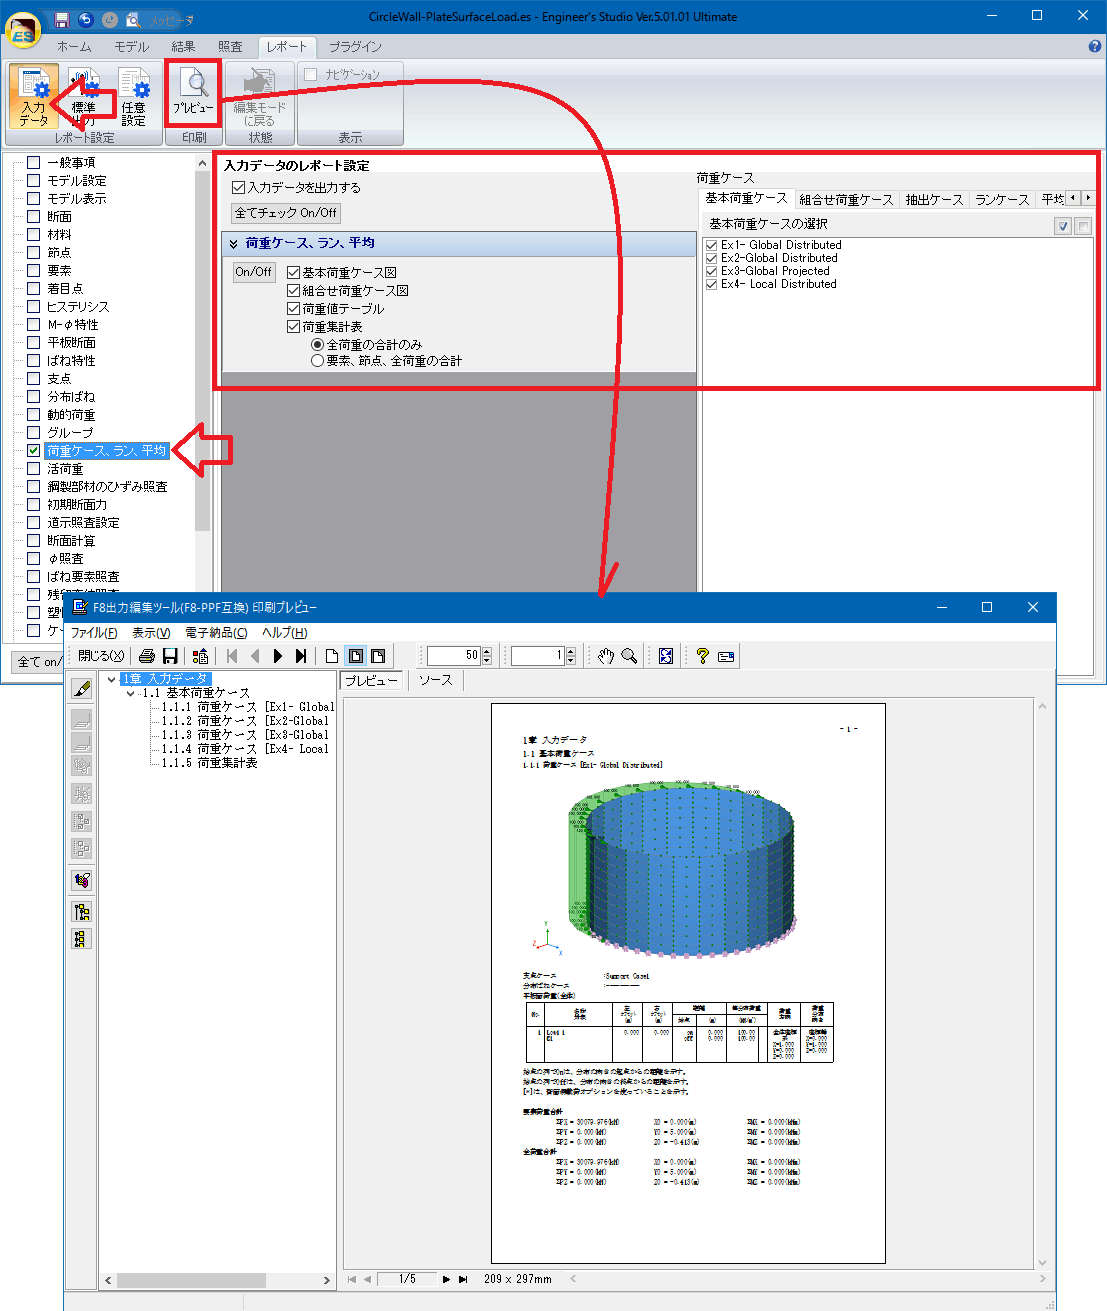1107x1311 pixels.
Task: Click the zoom percentage input field showing 50
Action: coord(454,656)
